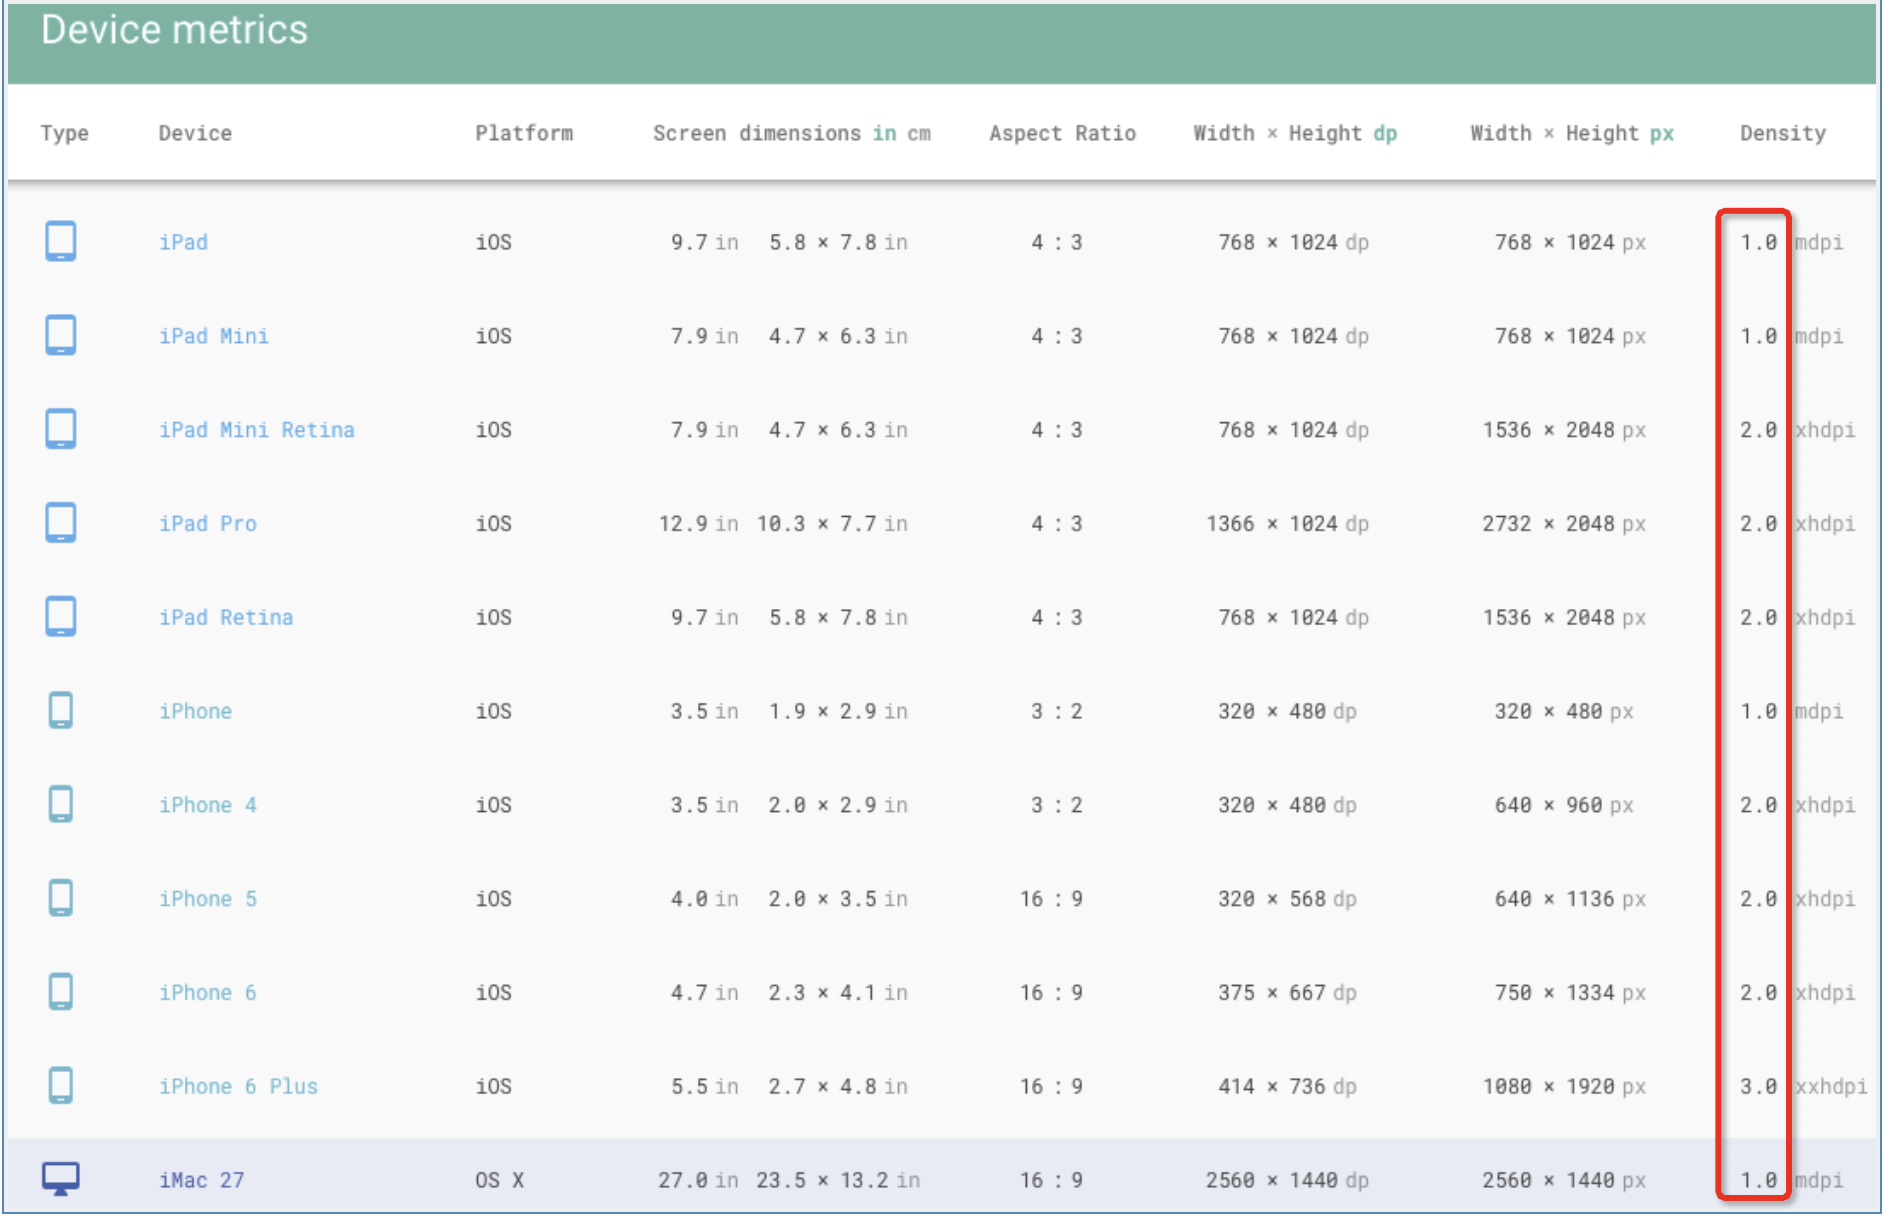Switch screen dimensions unit to 'cm'
This screenshot has width=1890, height=1222.
pyautogui.click(x=919, y=133)
